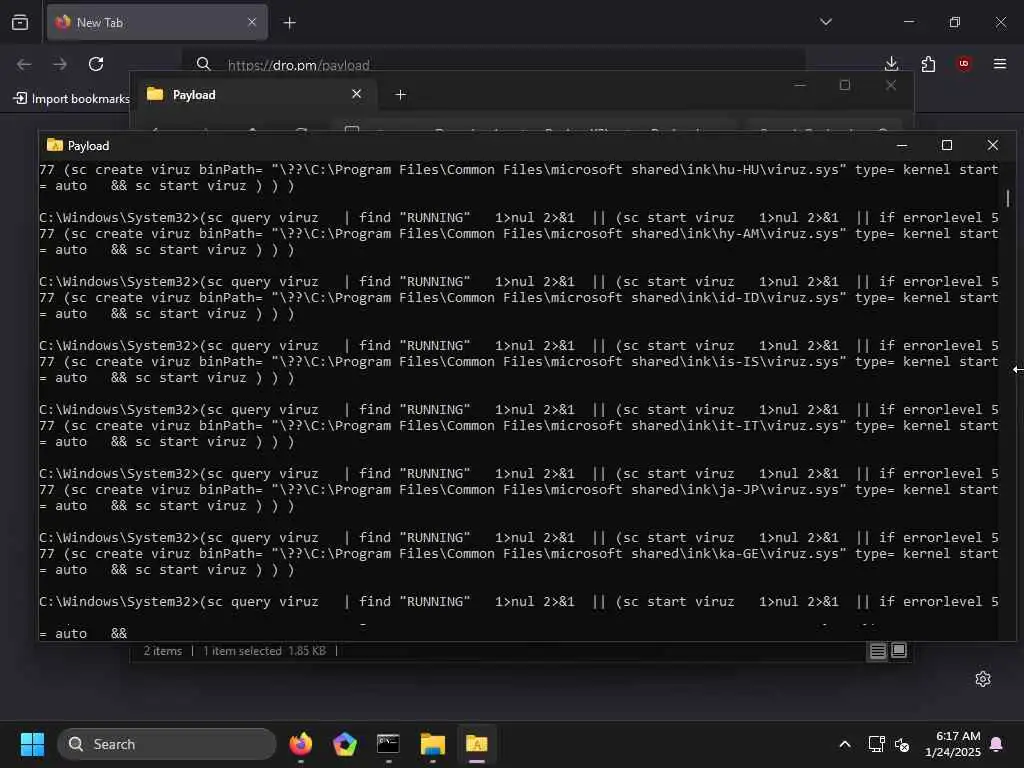This screenshot has width=1024, height=768.
Task: Switch to the New Tab browser tab
Action: pyautogui.click(x=157, y=23)
